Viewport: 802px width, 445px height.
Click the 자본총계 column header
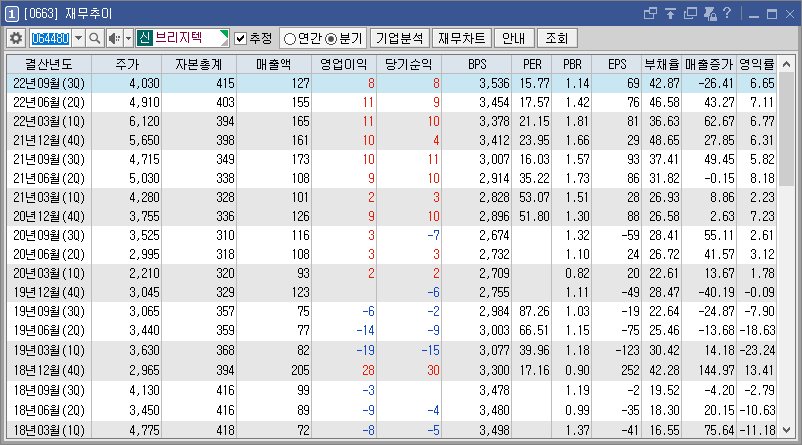coord(198,64)
